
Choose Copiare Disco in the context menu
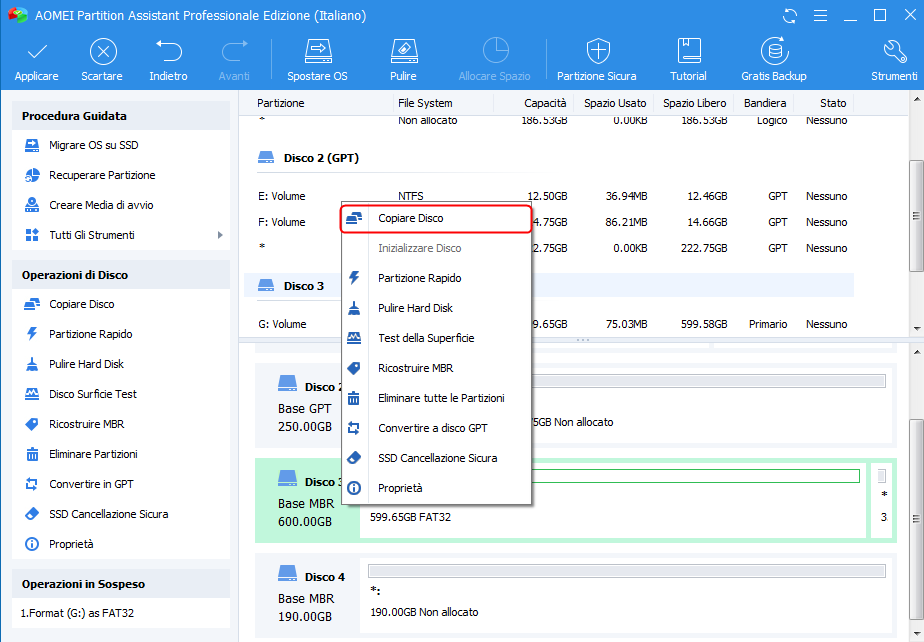(x=410, y=218)
